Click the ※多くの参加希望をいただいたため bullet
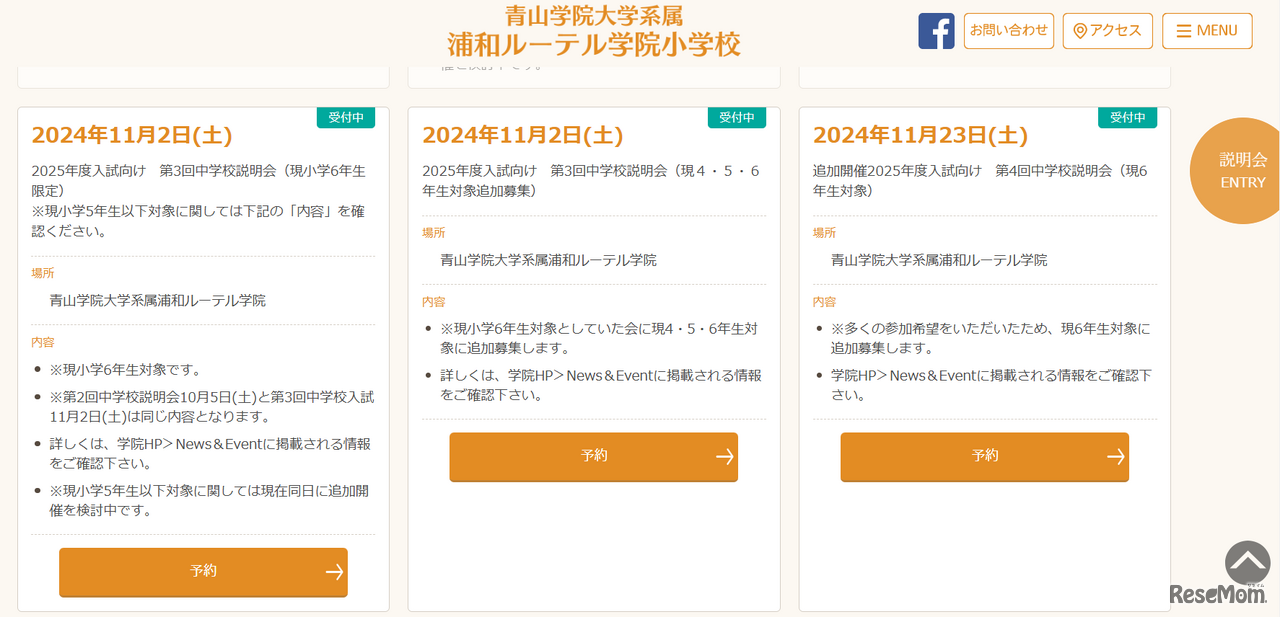Image resolution: width=1280 pixels, height=617 pixels. click(990, 338)
